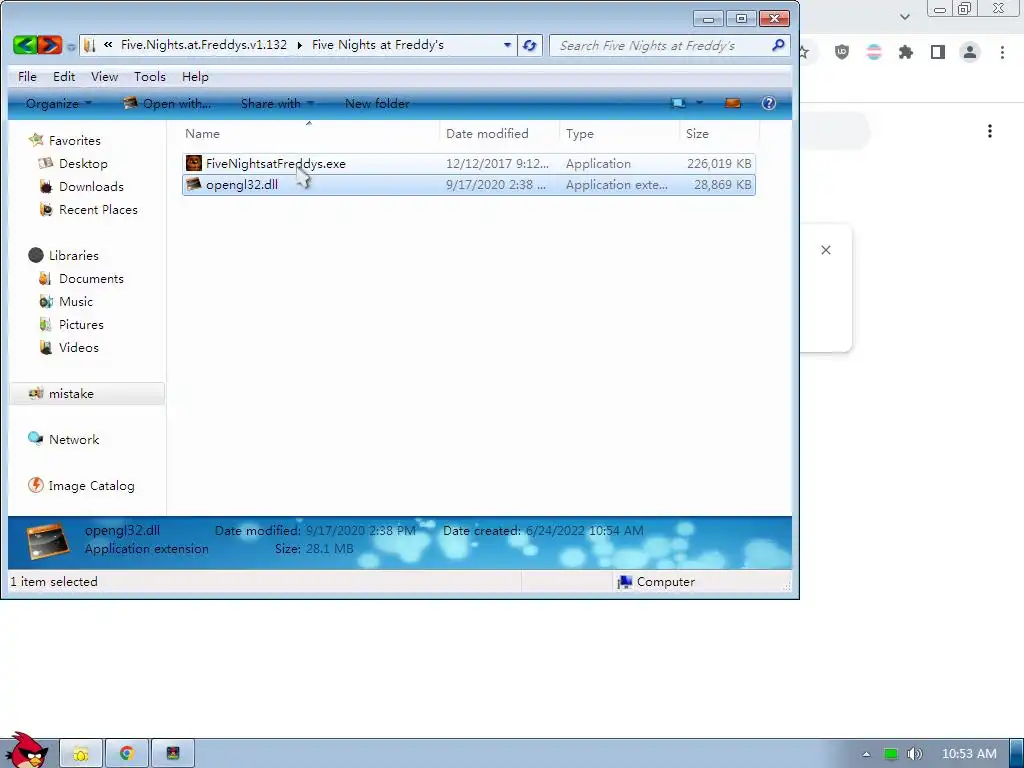Viewport: 1024px width, 768px height.
Task: Open Chrome's three-dot main menu
Action: [x=1002, y=52]
